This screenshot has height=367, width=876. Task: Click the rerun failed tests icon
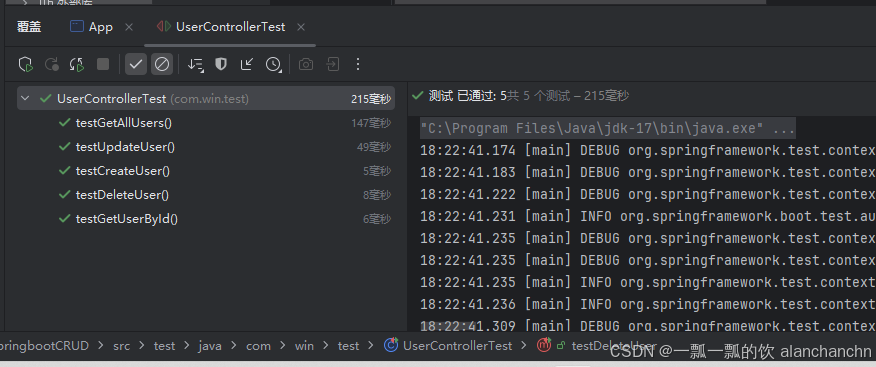52,64
